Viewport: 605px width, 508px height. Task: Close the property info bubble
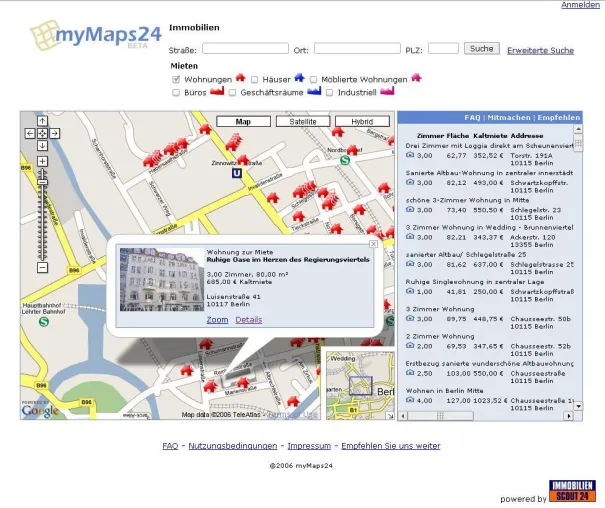point(373,244)
